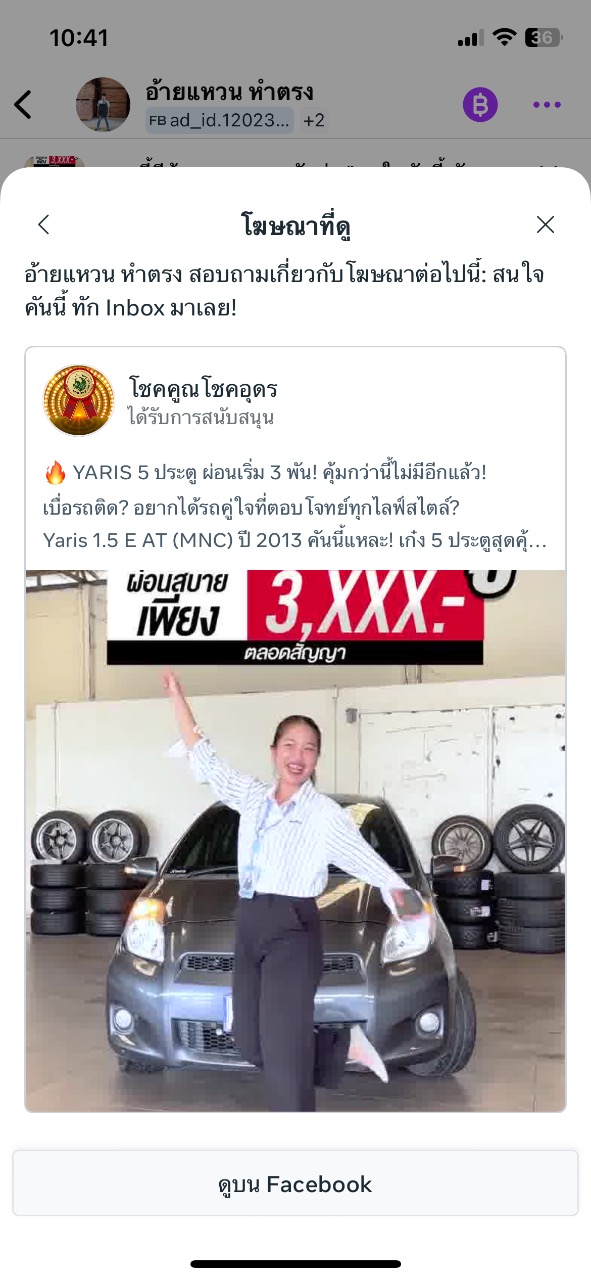Tap the 3,XXX.- price banner

coord(365,604)
